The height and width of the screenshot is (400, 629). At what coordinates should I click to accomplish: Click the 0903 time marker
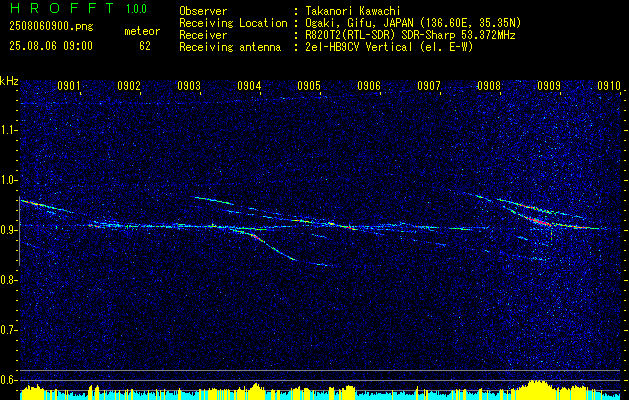click(x=189, y=86)
